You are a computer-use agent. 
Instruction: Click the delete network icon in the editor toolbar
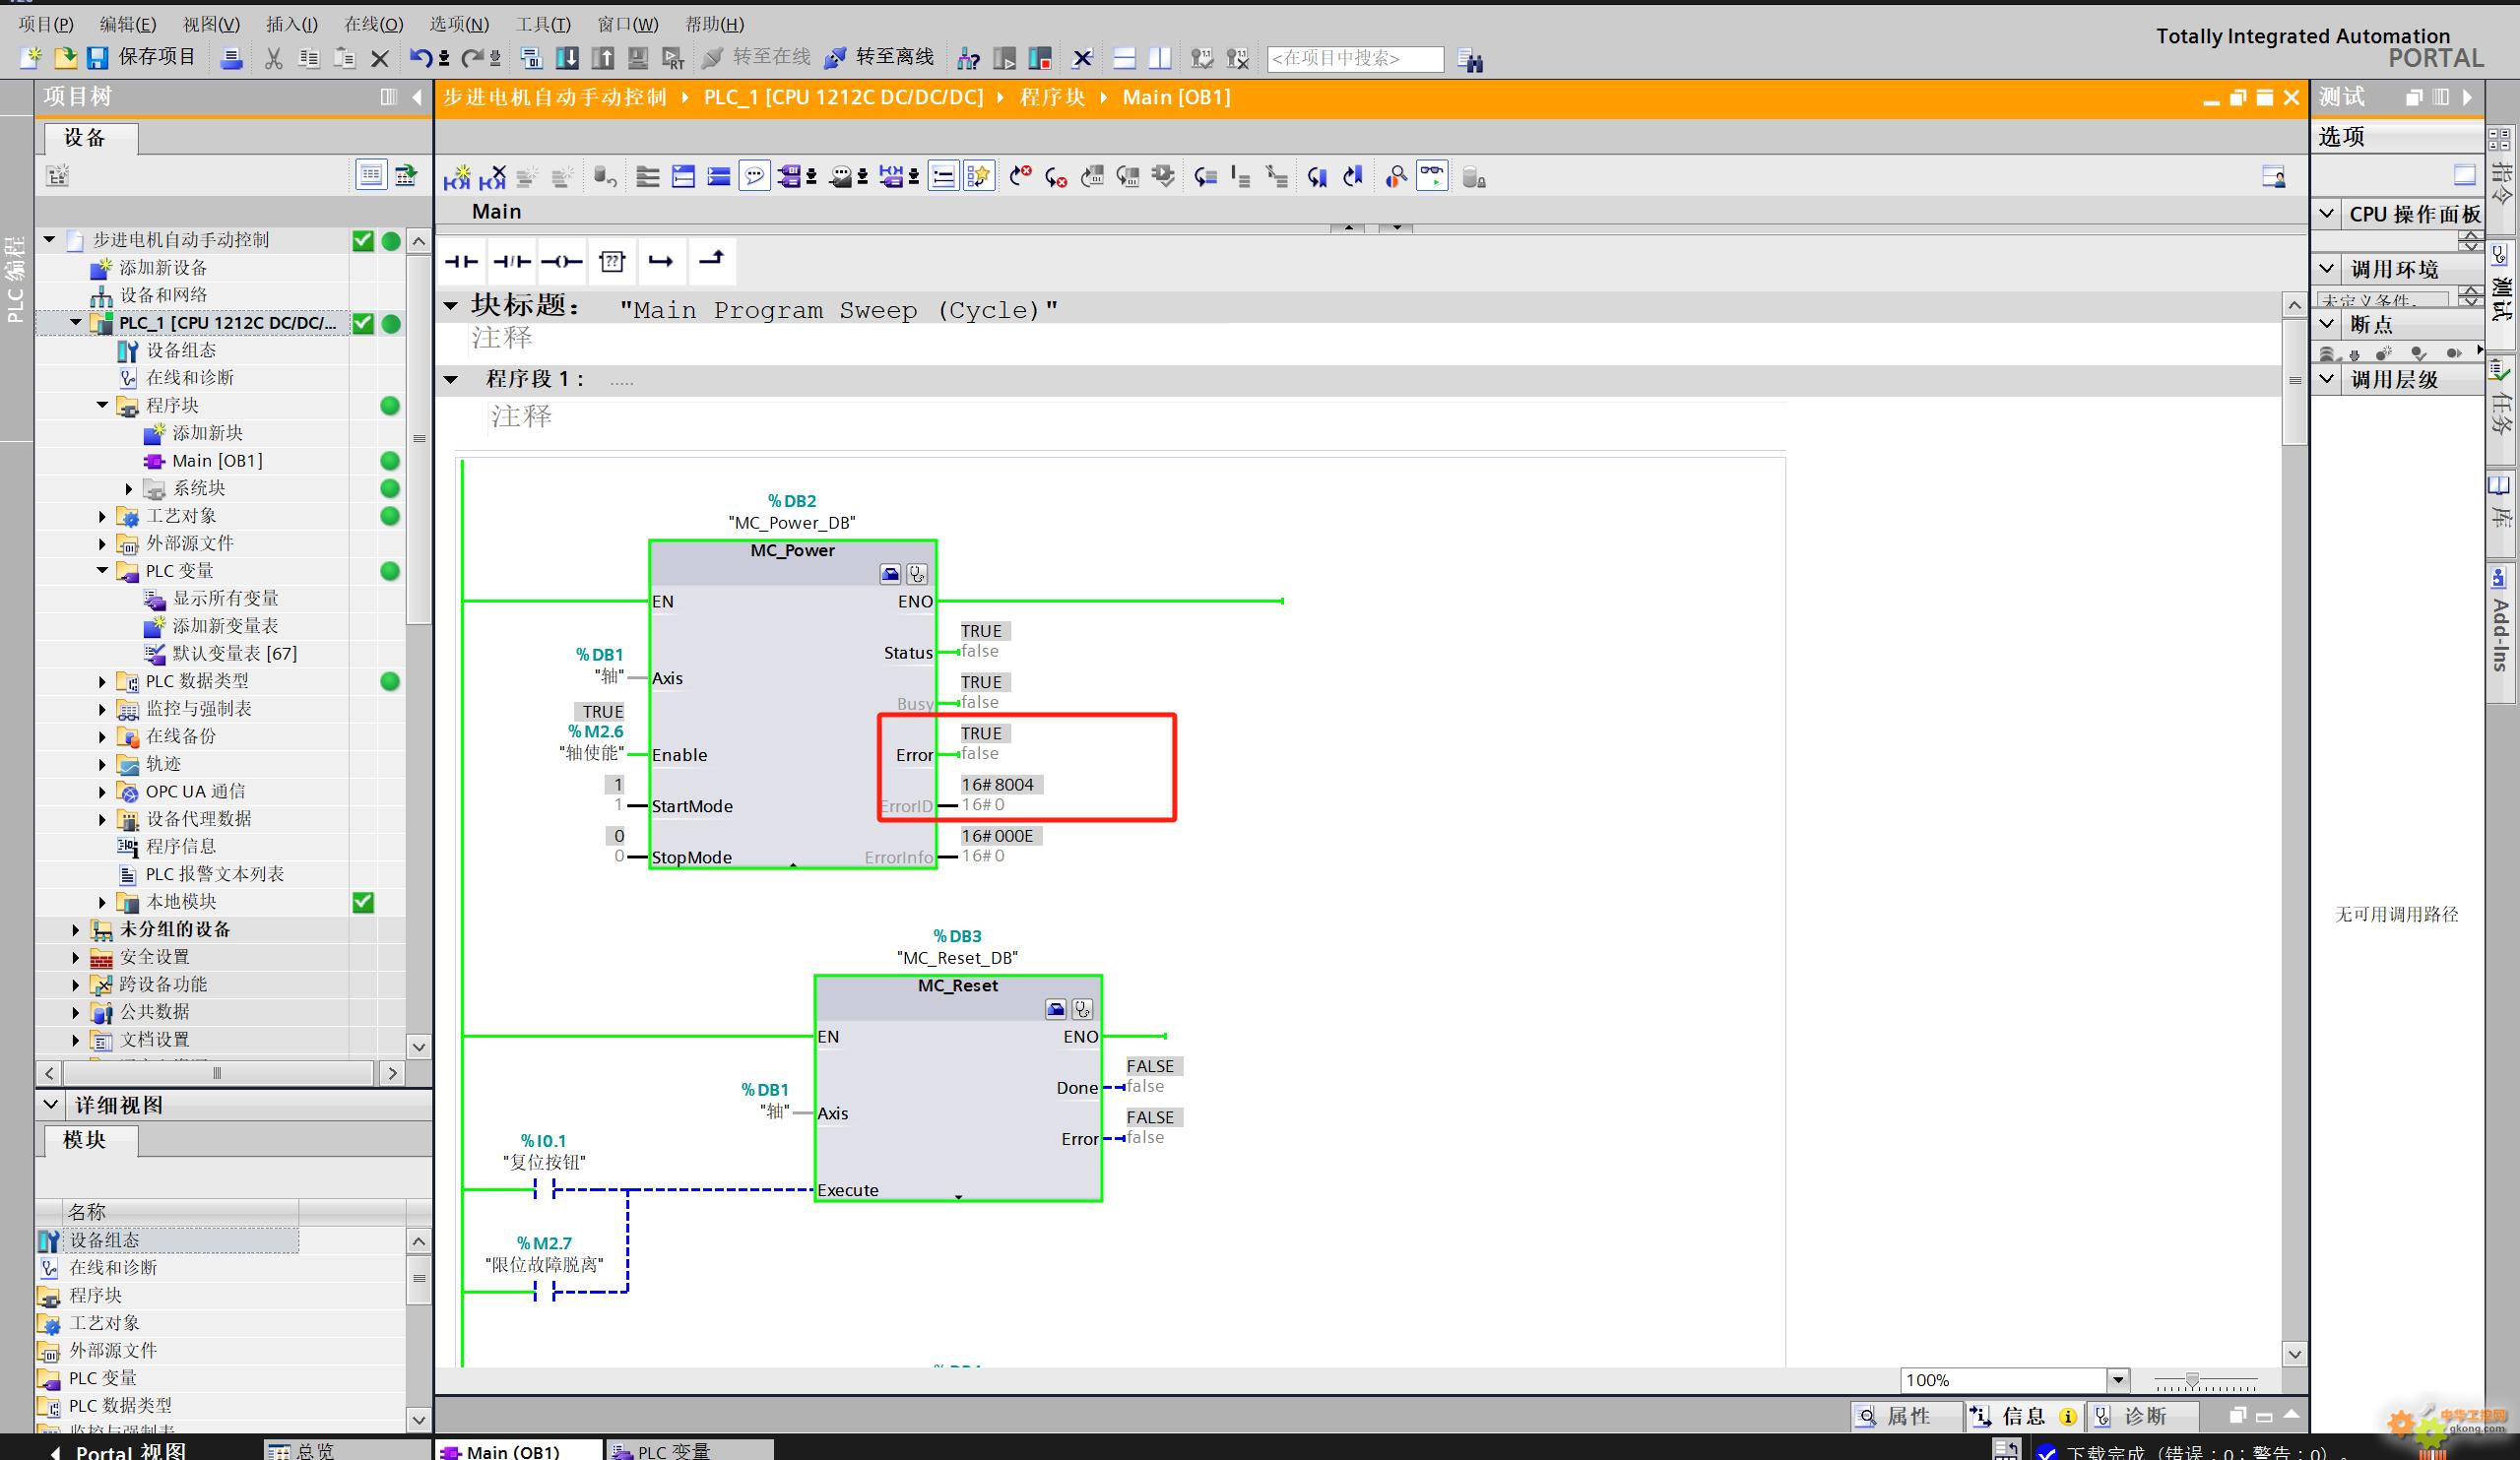492,177
